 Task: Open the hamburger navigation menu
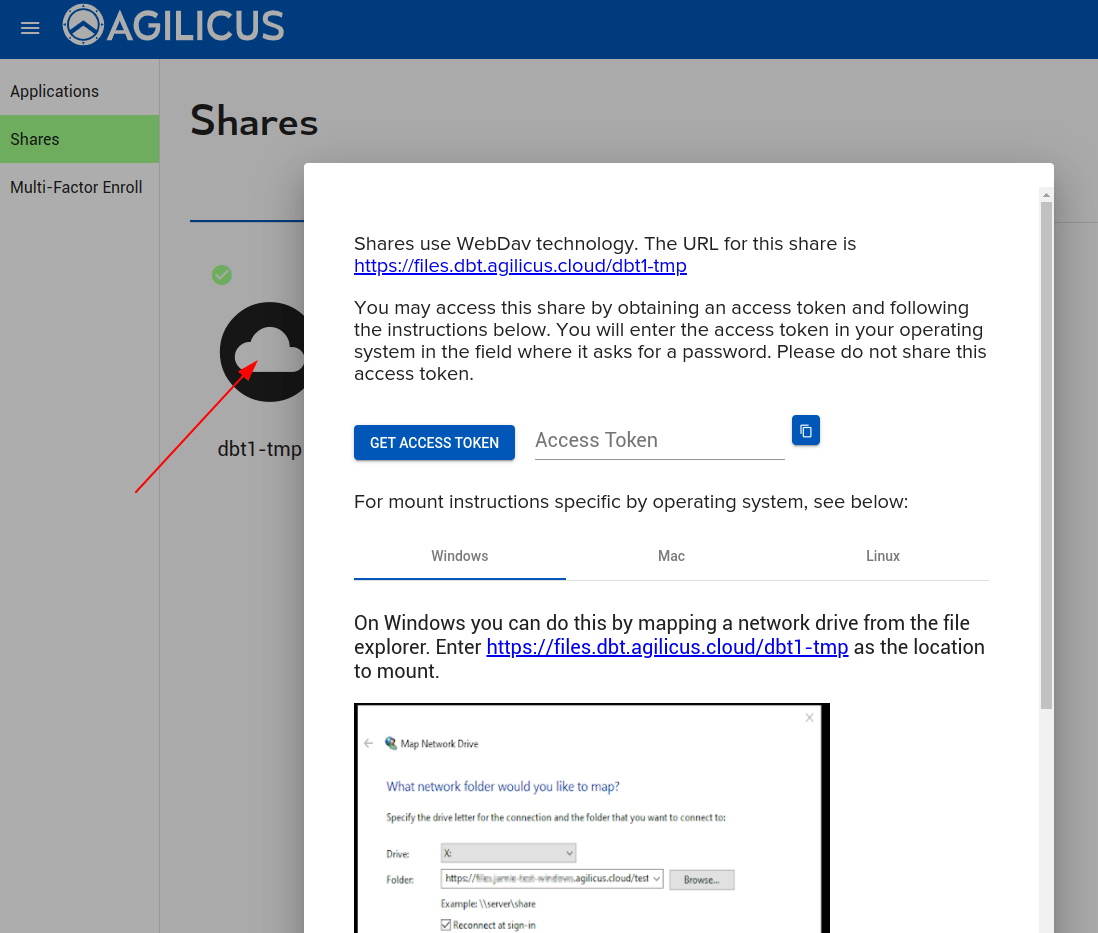(x=30, y=28)
